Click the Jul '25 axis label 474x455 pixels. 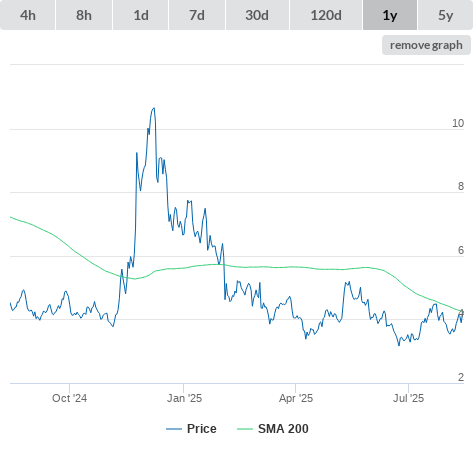coord(408,398)
